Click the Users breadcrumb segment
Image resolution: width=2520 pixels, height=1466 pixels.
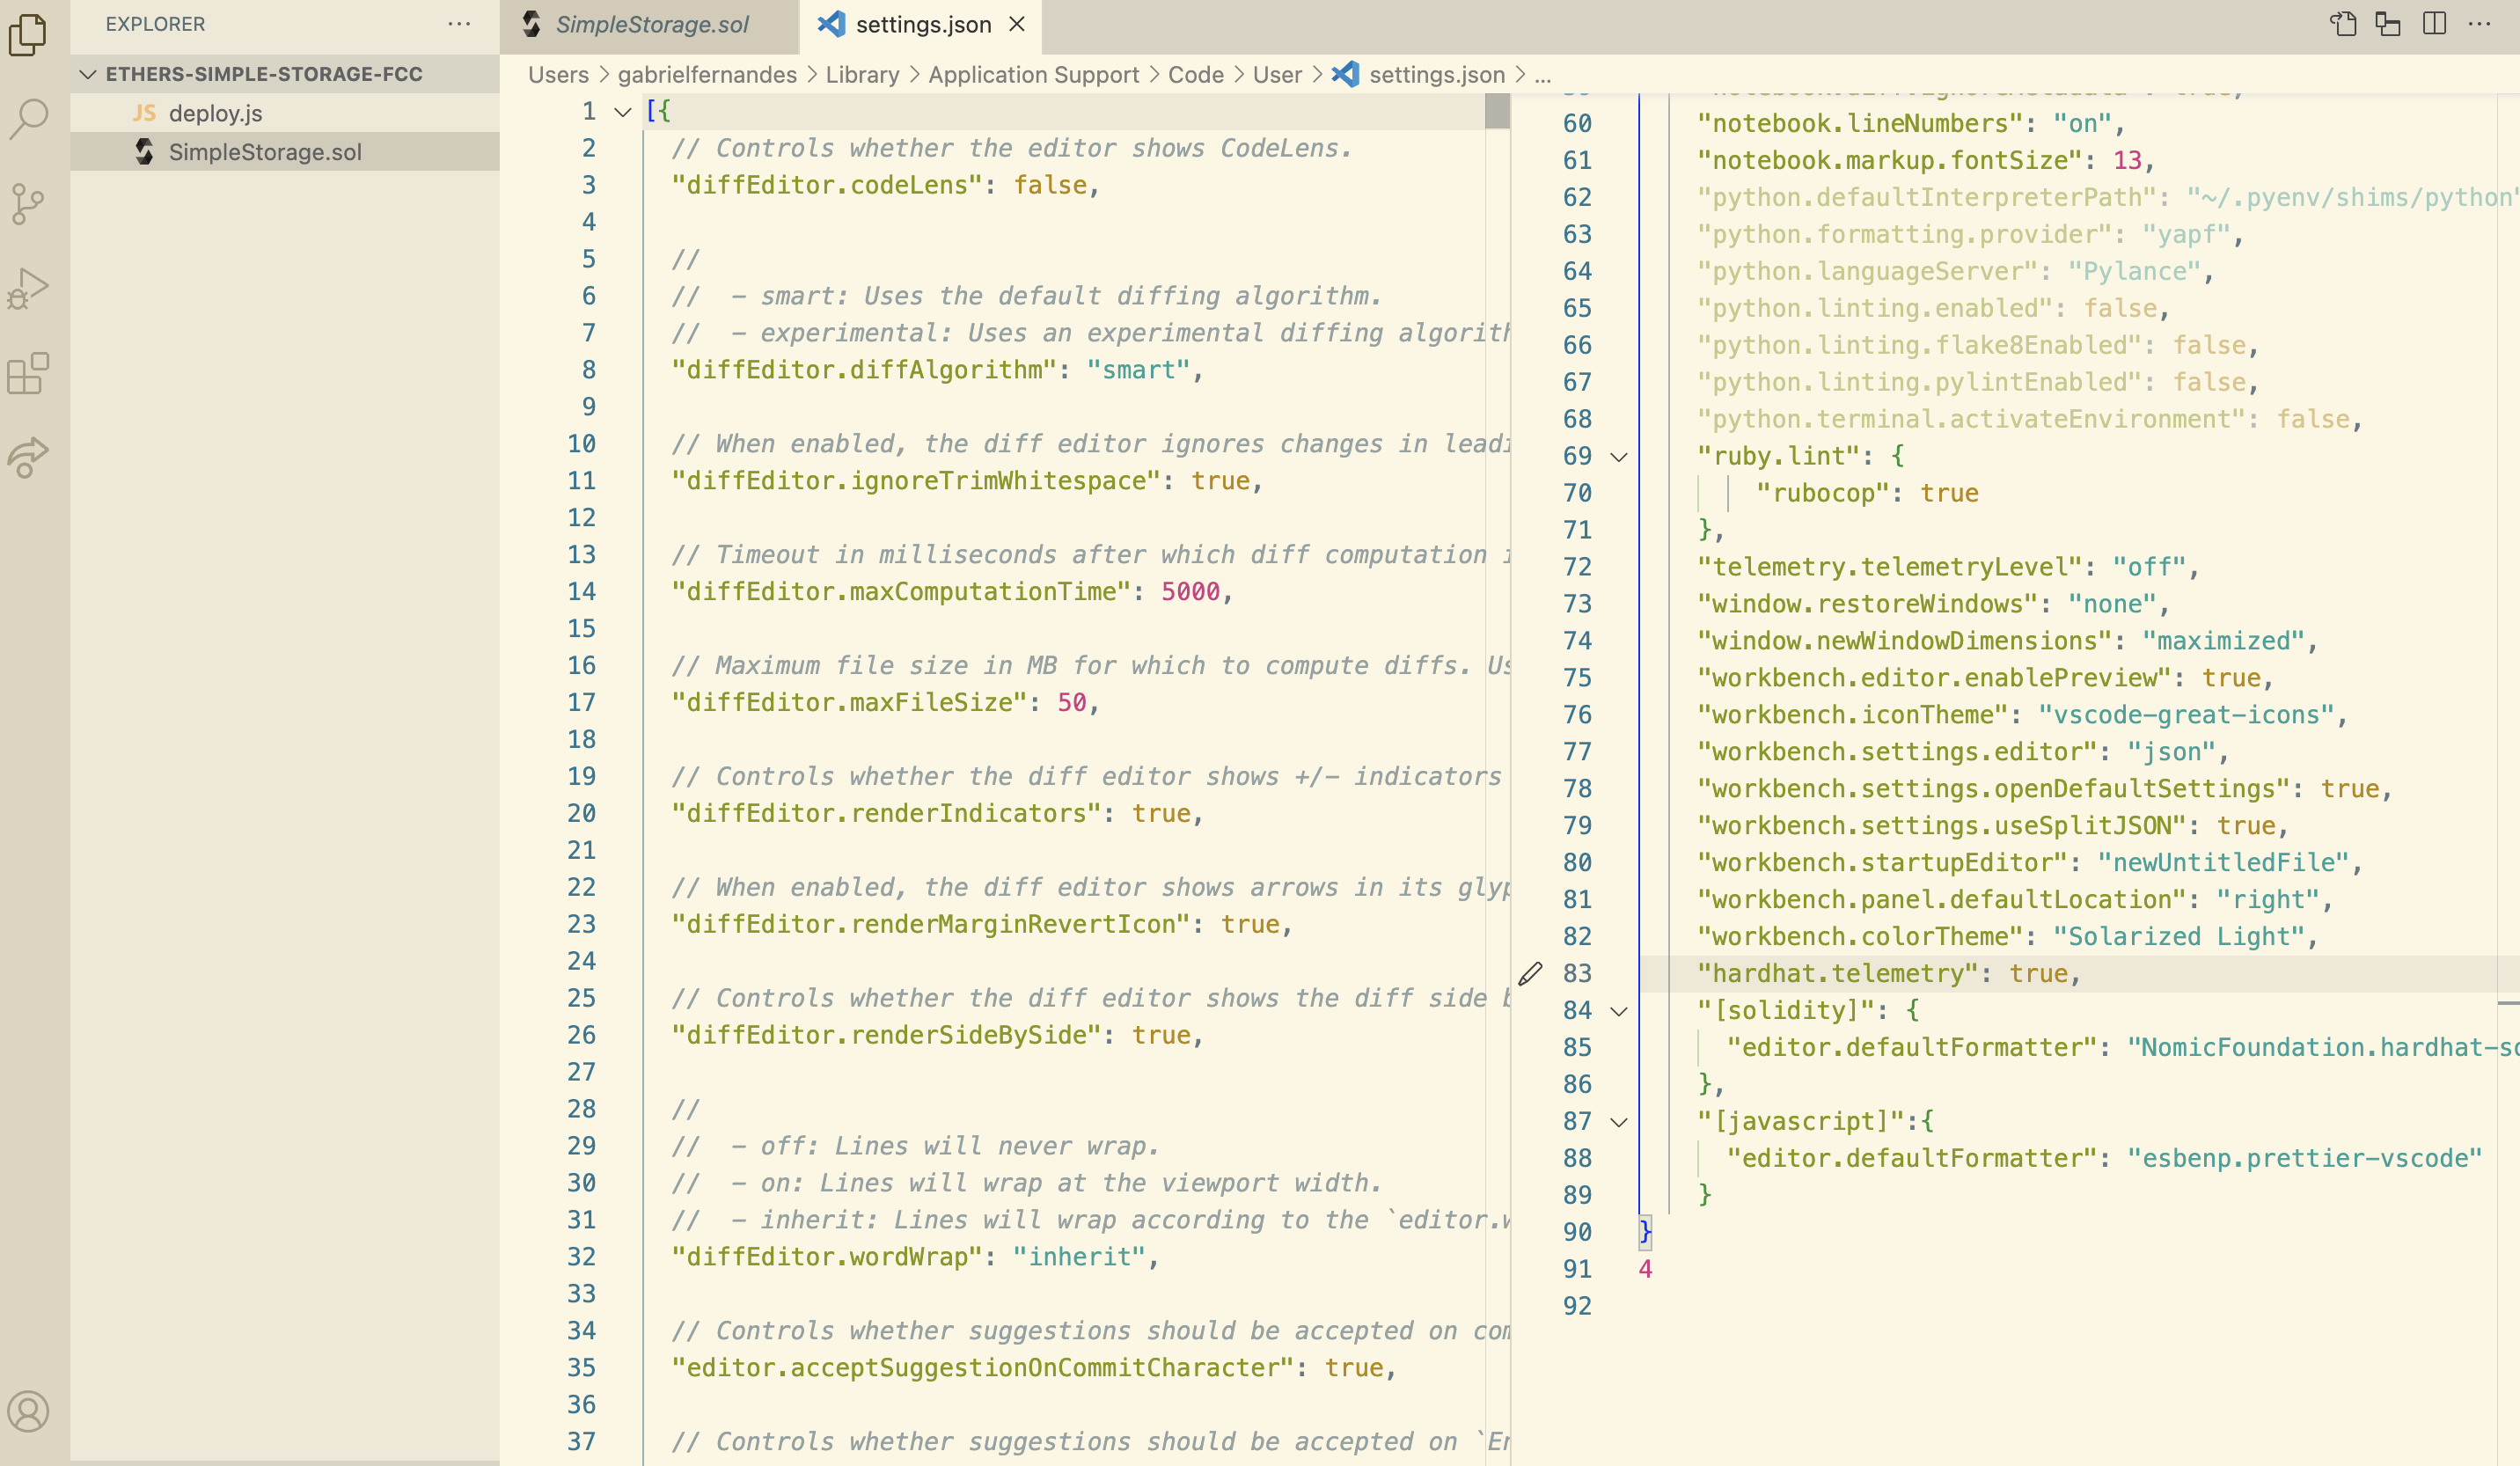tap(558, 75)
